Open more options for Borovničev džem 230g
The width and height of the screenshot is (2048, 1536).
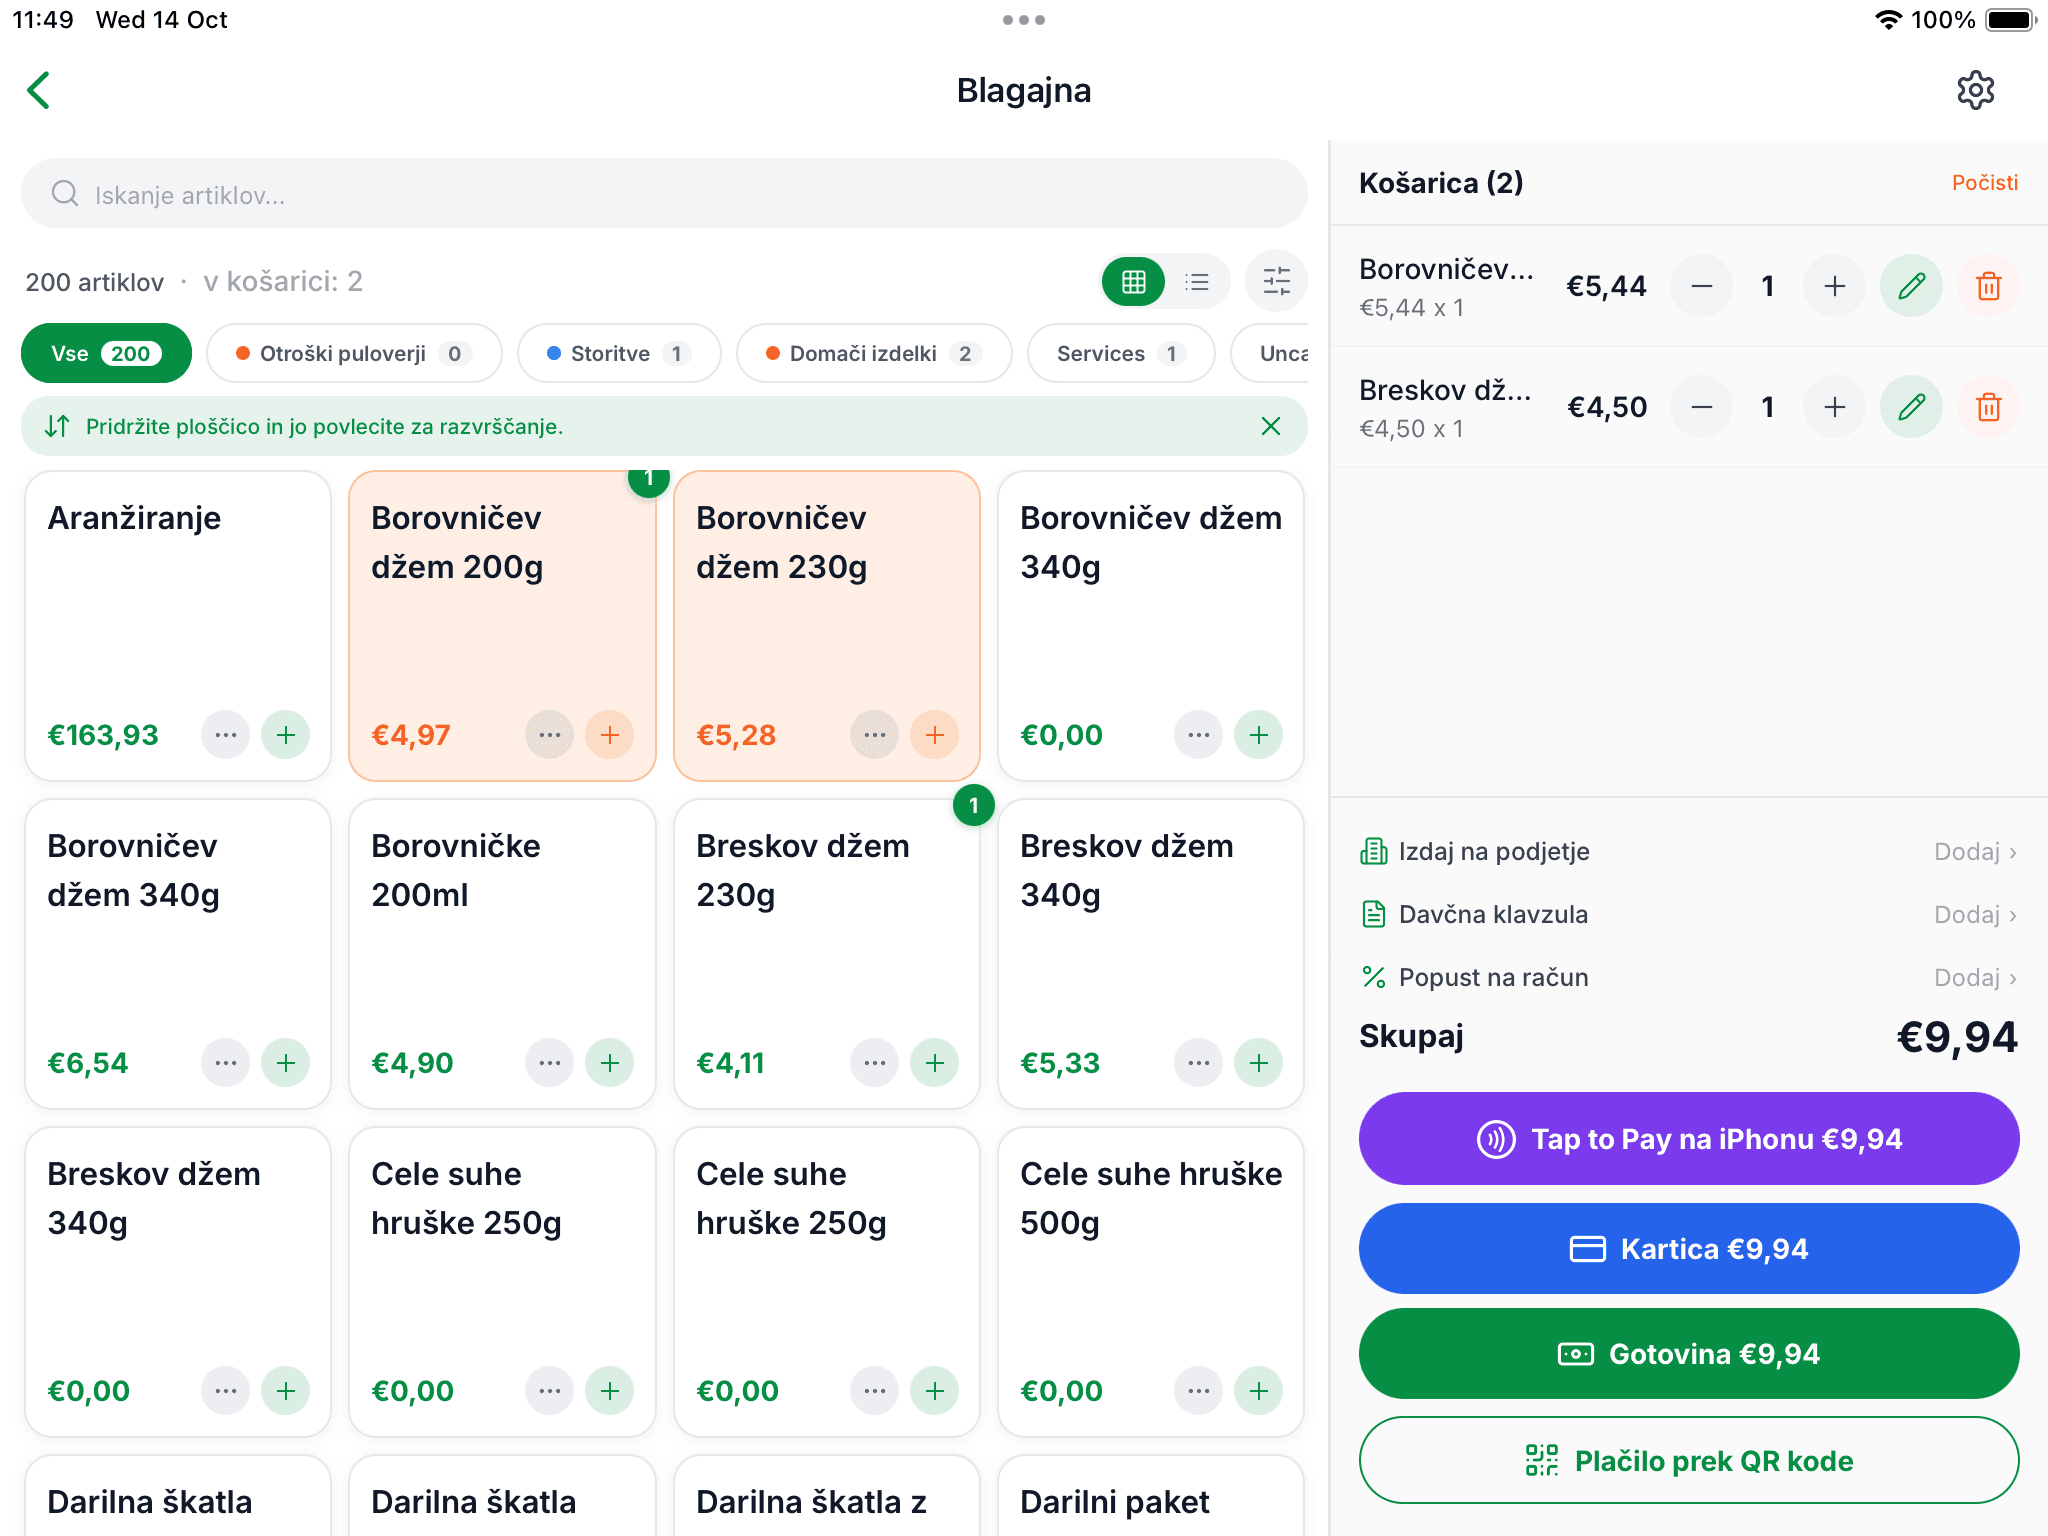point(875,735)
